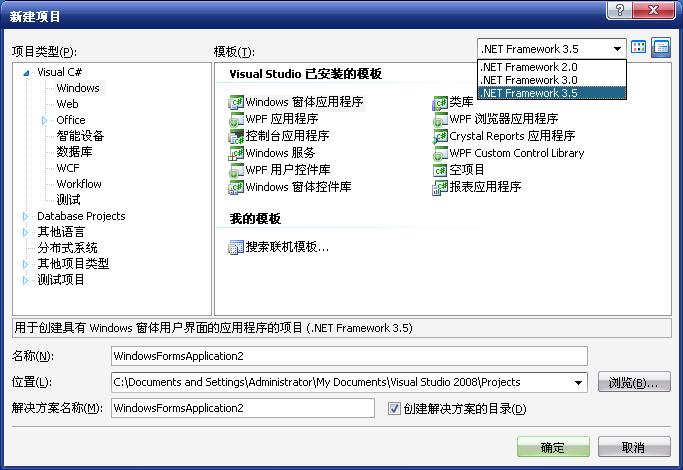Expand the Database Projects node
The width and height of the screenshot is (683, 470).
25,216
